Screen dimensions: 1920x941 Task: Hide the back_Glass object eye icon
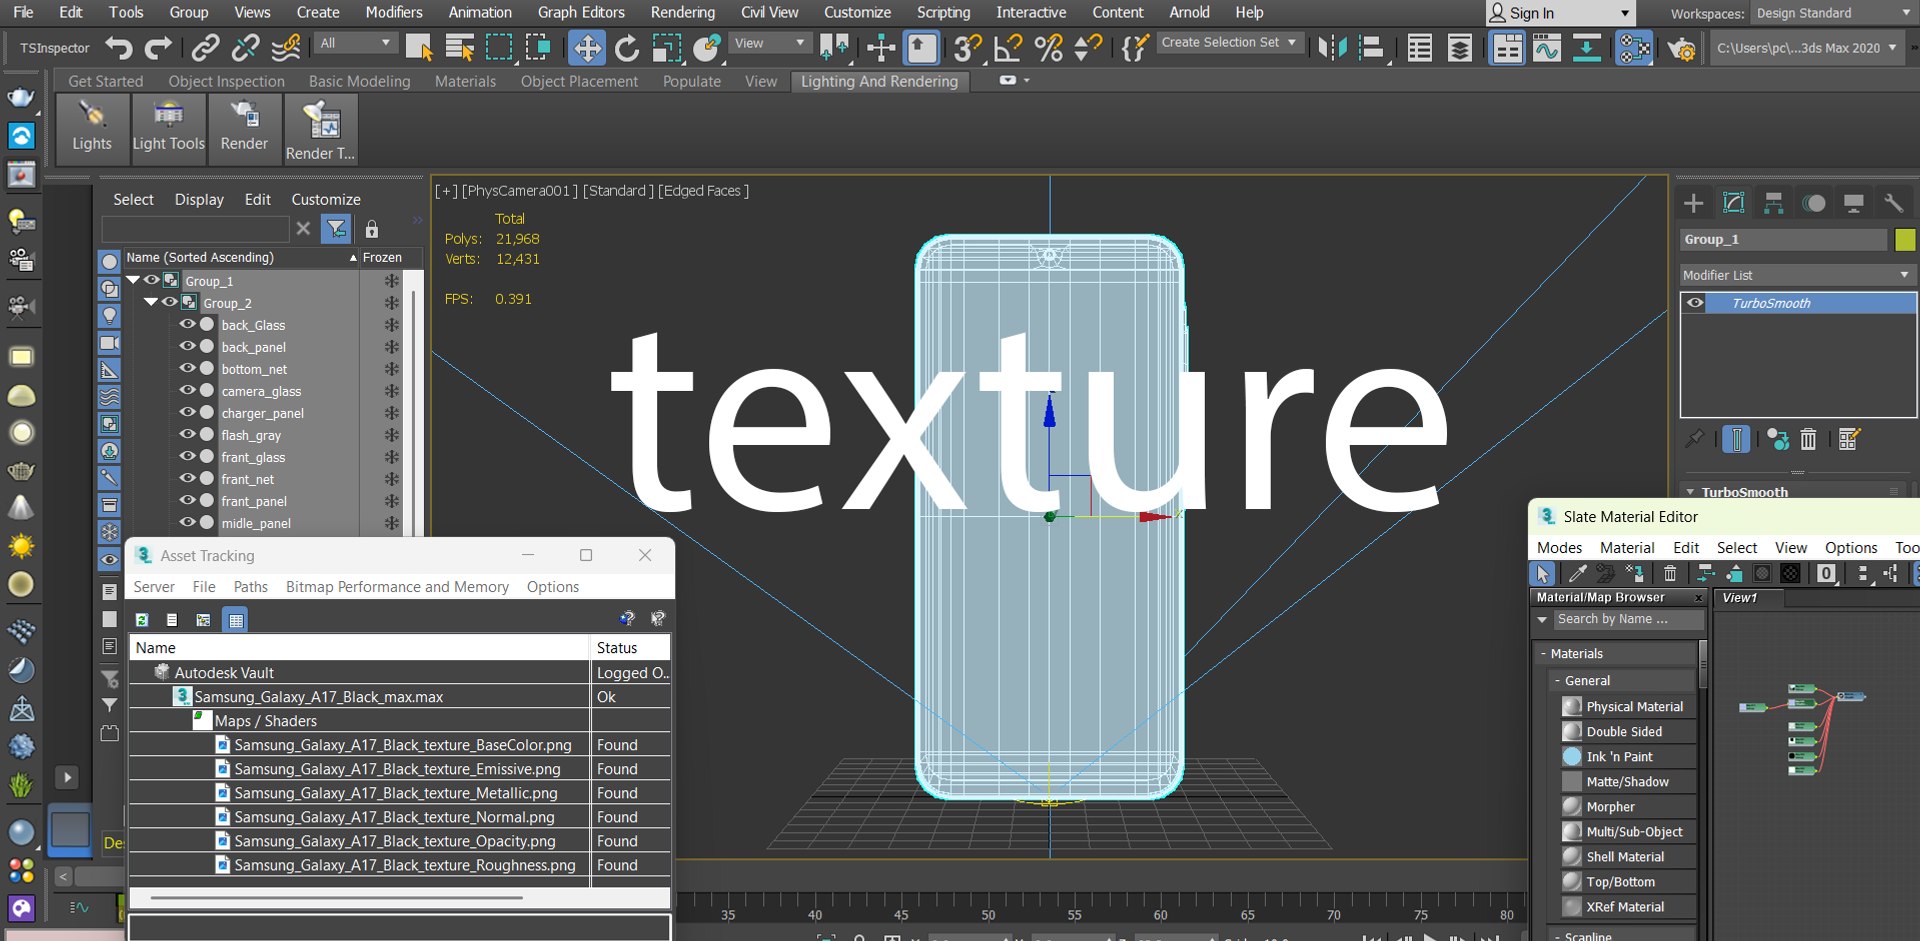187,324
